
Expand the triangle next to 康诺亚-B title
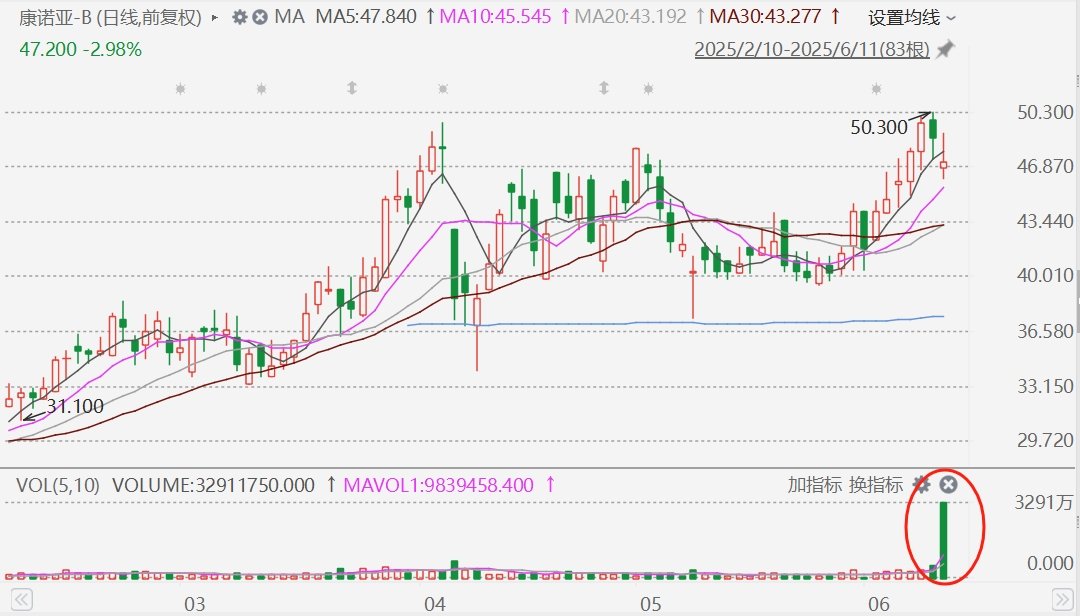click(x=216, y=18)
